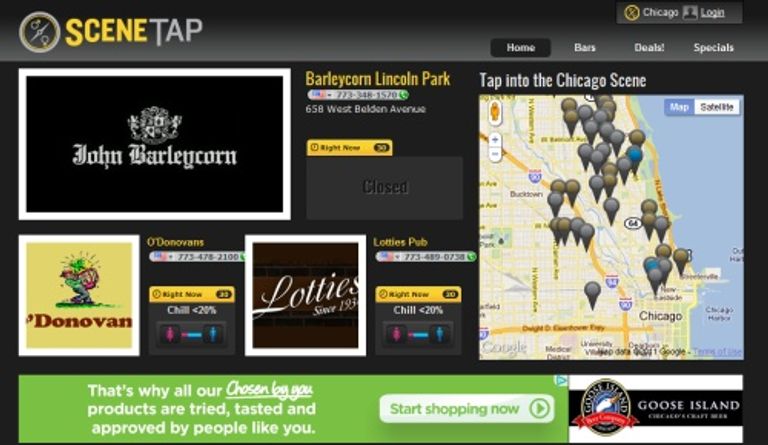Switch the map to Map view

679,107
